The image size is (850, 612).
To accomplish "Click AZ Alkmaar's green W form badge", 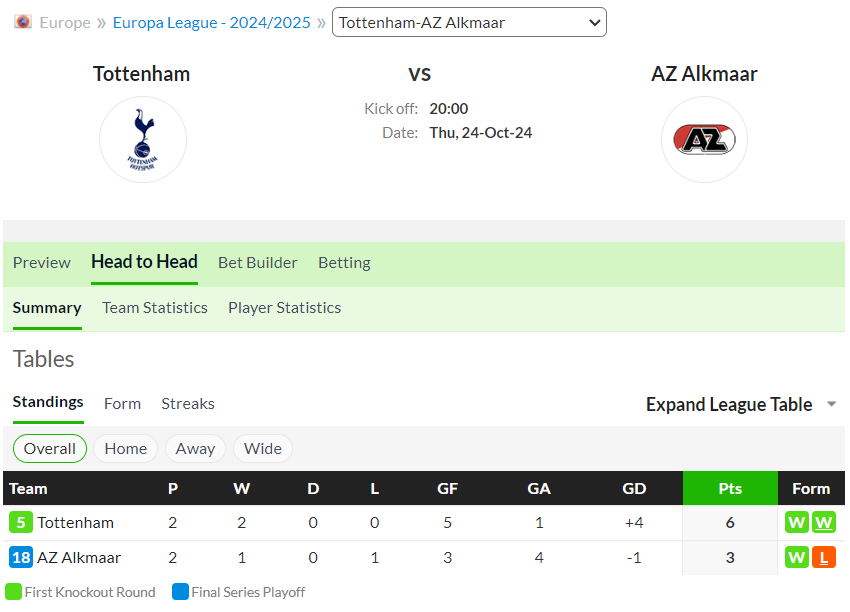I will [797, 557].
